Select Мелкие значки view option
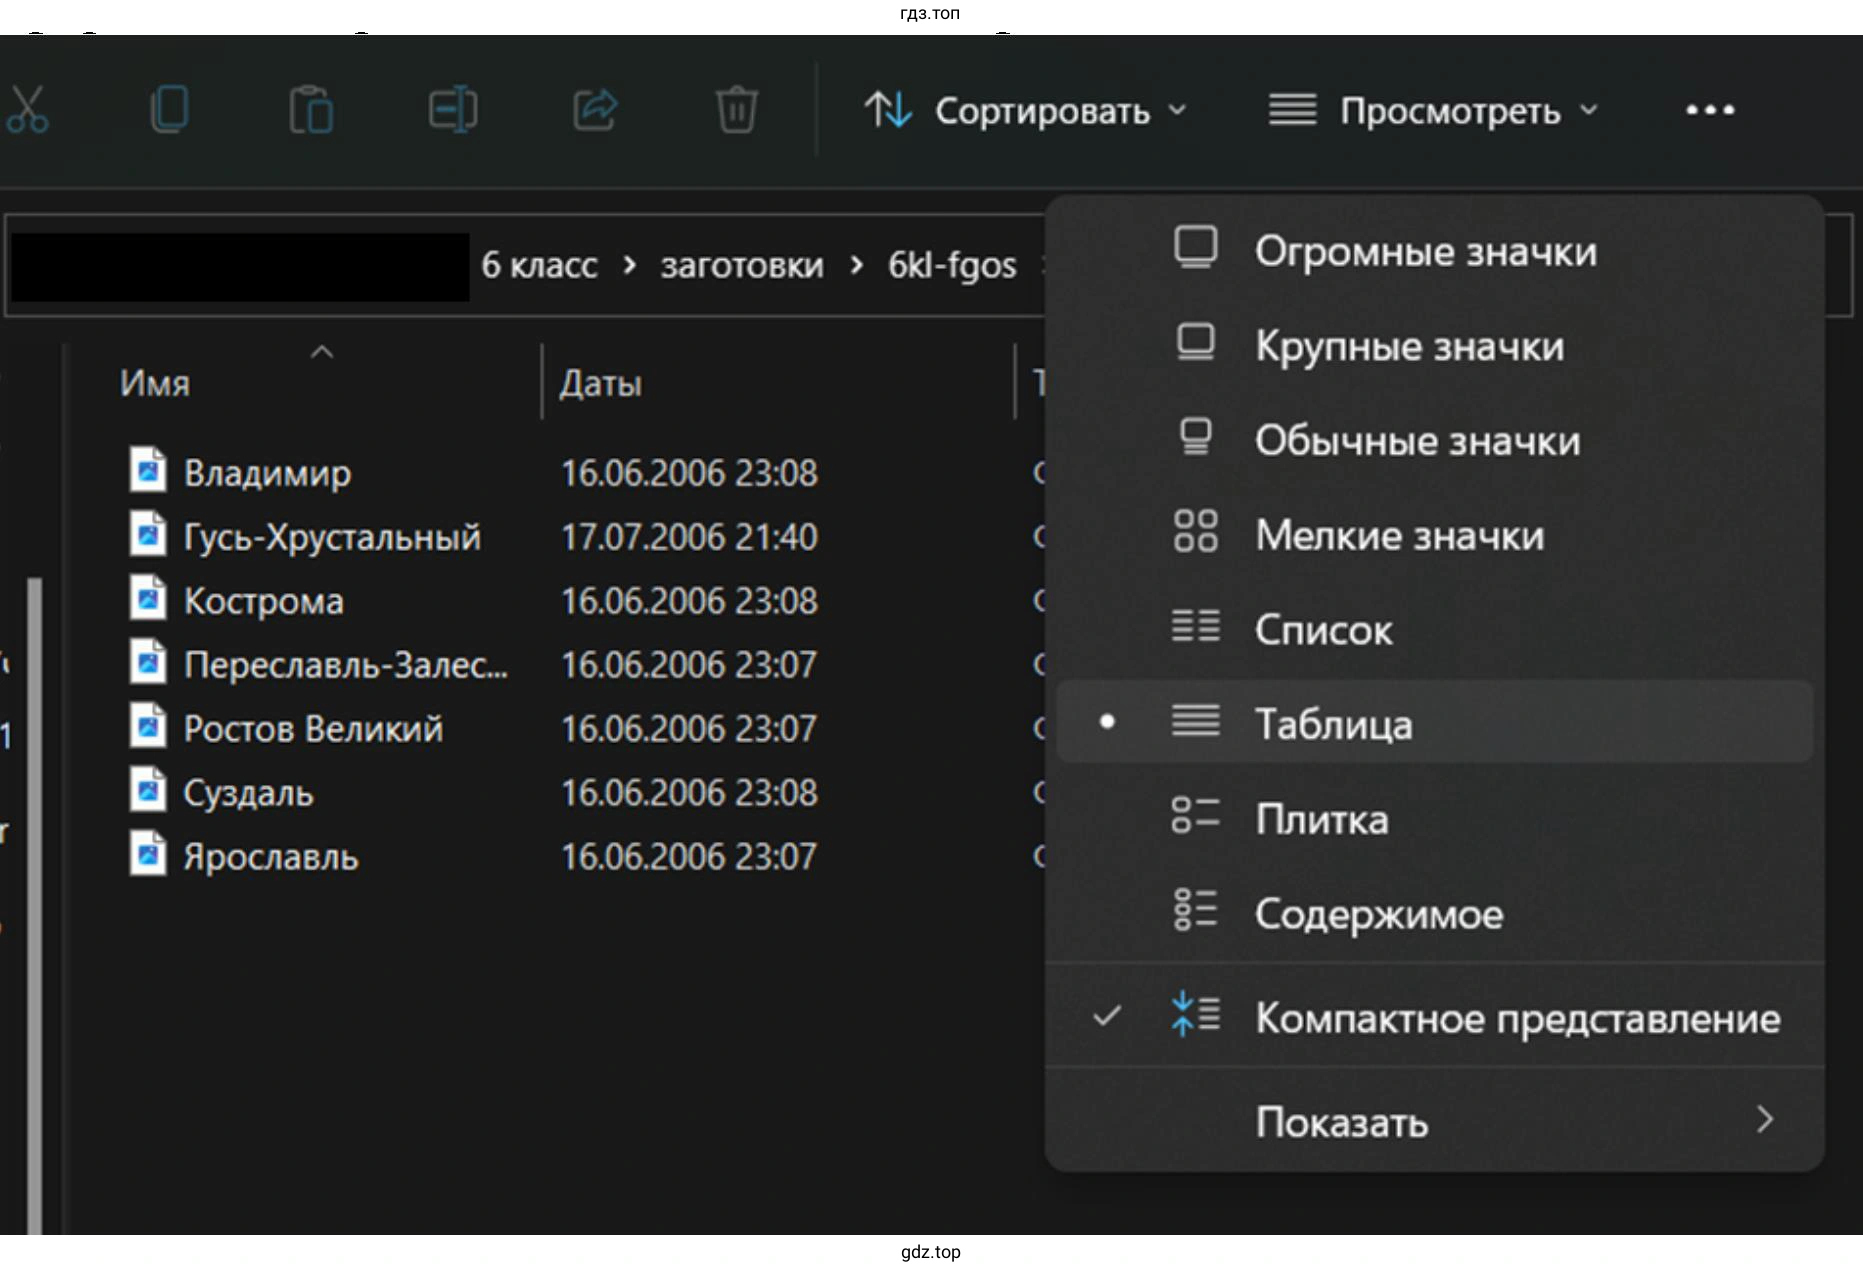 coord(1434,535)
